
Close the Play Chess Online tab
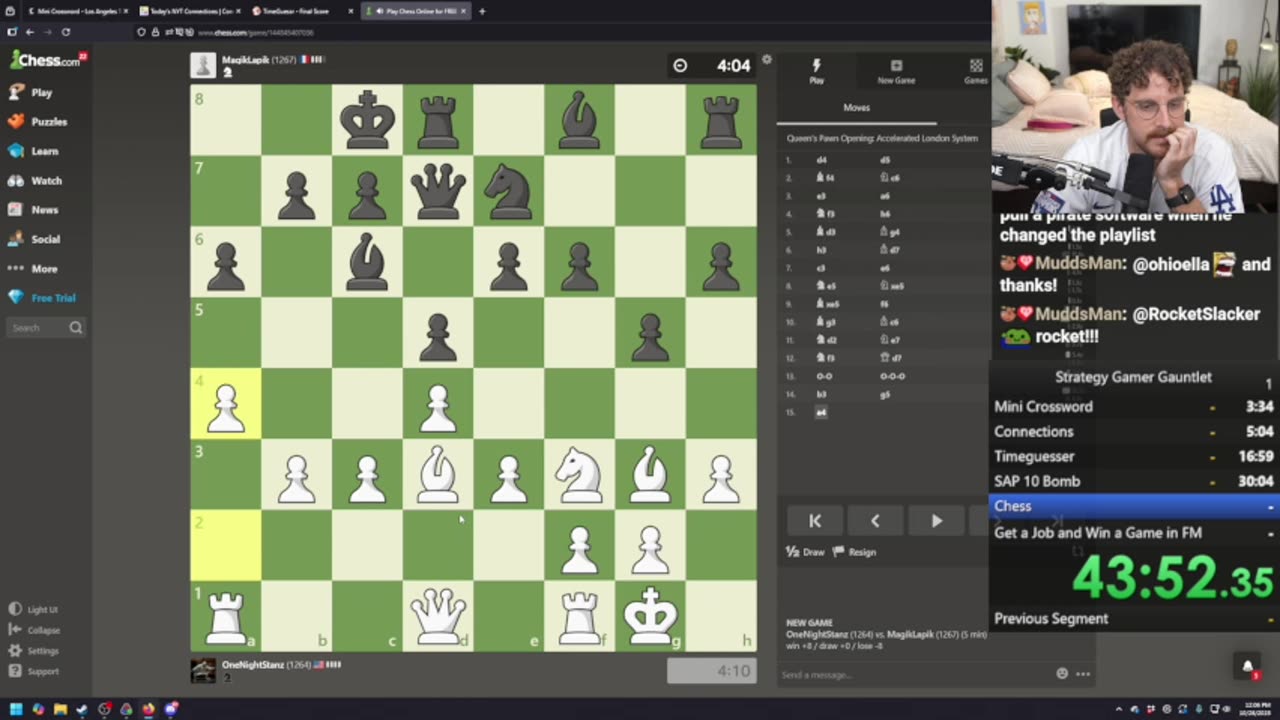(x=465, y=11)
